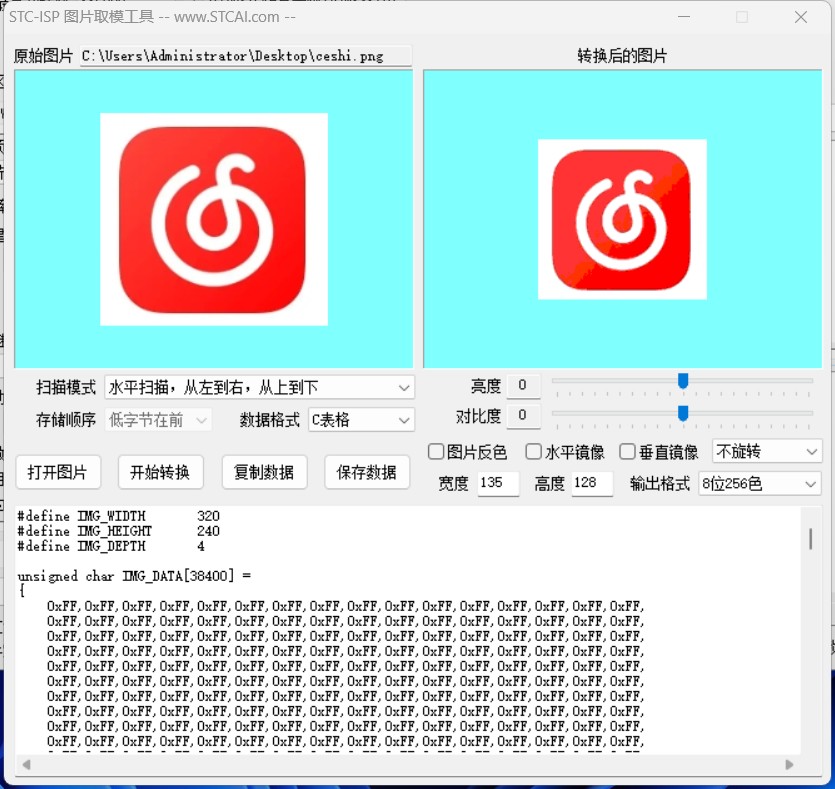This screenshot has width=835, height=789.
Task: Open the 不旋转 rotation dropdown
Action: (767, 451)
